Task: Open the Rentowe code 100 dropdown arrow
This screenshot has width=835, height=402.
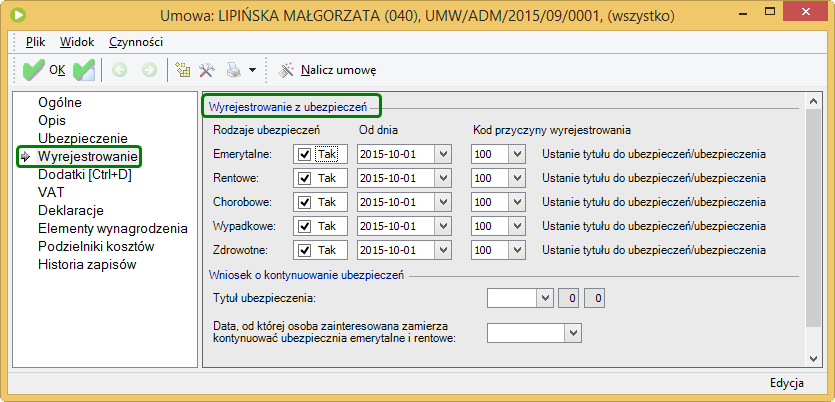Action: coord(517,178)
